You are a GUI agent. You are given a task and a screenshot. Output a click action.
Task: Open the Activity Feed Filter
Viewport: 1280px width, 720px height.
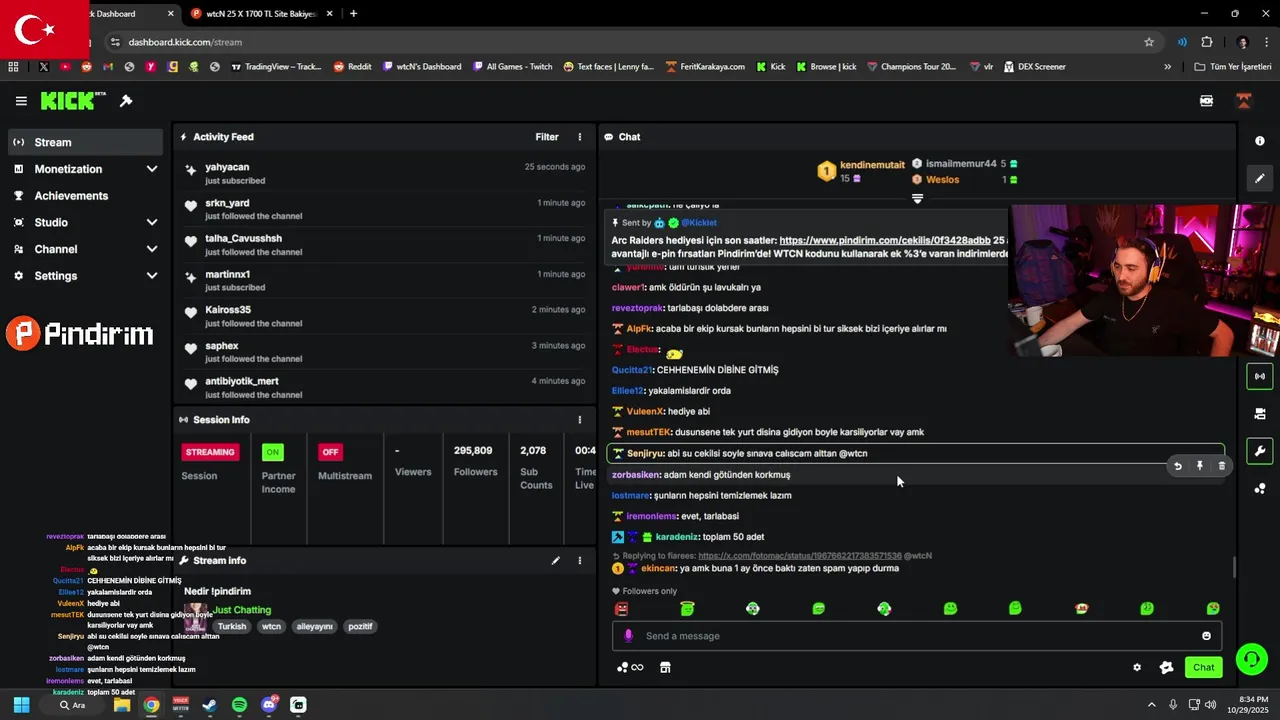547,137
